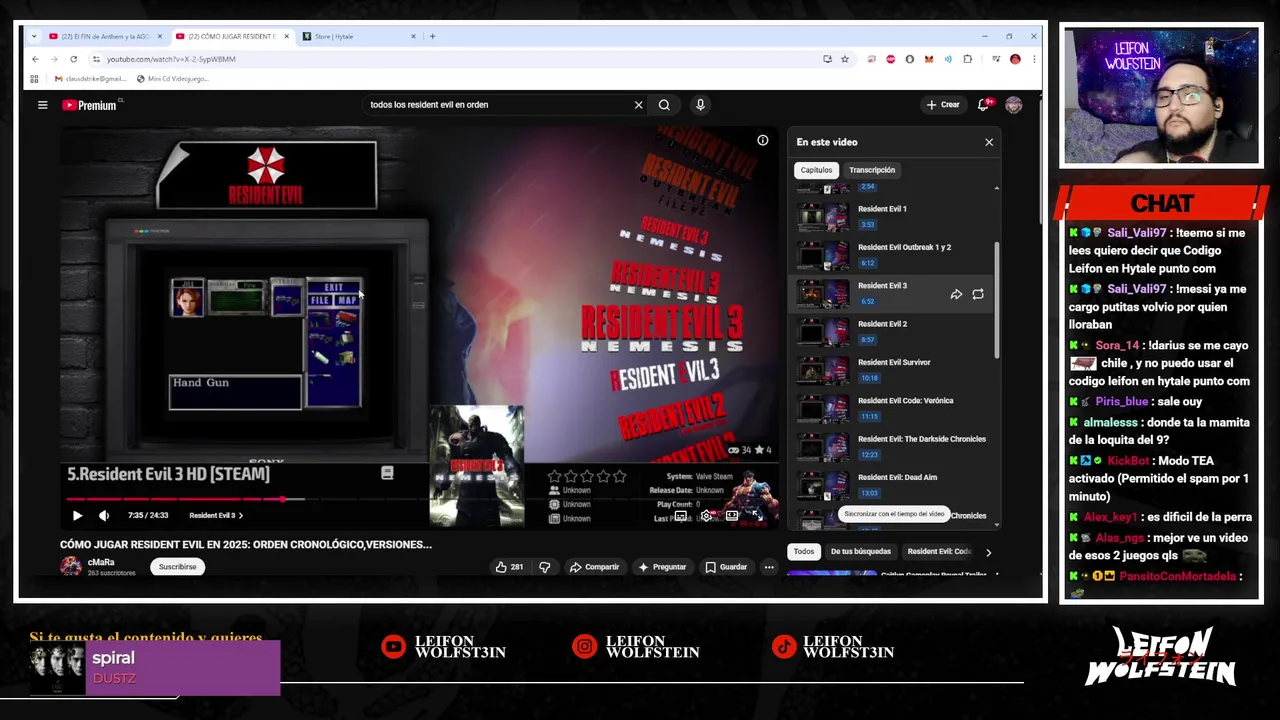
Task: Open more actions menu under video
Action: coord(769,567)
